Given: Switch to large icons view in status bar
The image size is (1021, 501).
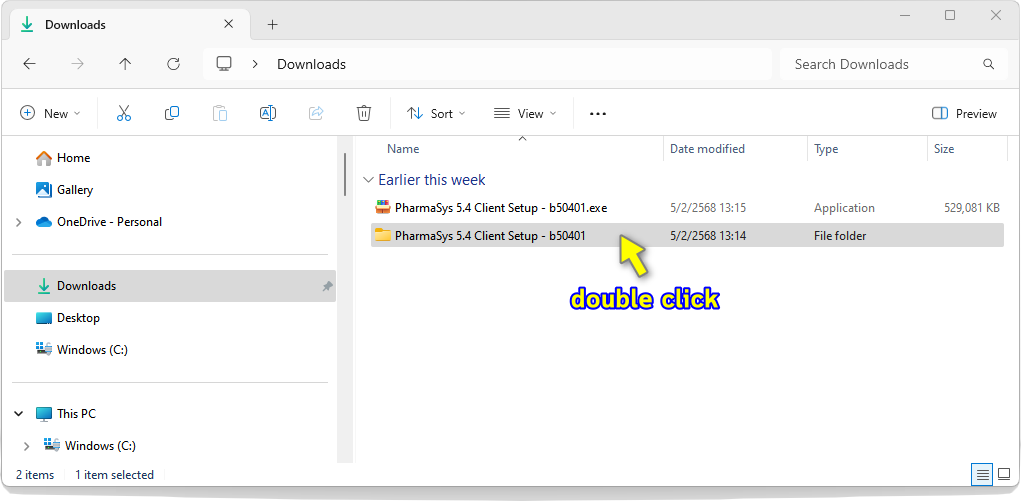Looking at the screenshot, I should click(1004, 474).
